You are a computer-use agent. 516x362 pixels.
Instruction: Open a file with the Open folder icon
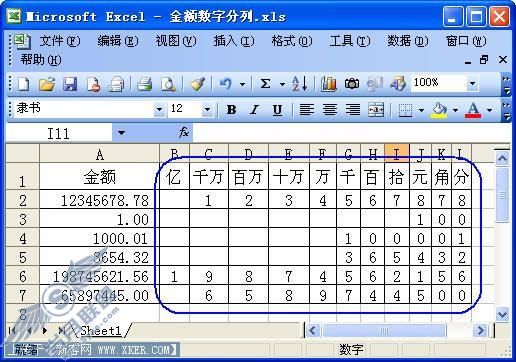pos(47,84)
